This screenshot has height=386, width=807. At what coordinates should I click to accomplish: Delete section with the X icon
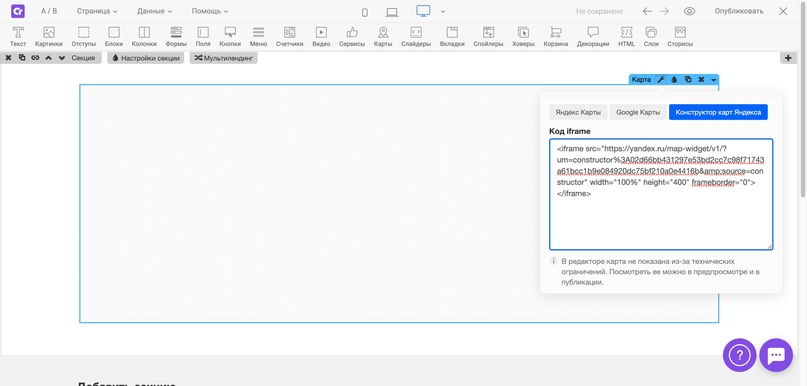(8, 58)
